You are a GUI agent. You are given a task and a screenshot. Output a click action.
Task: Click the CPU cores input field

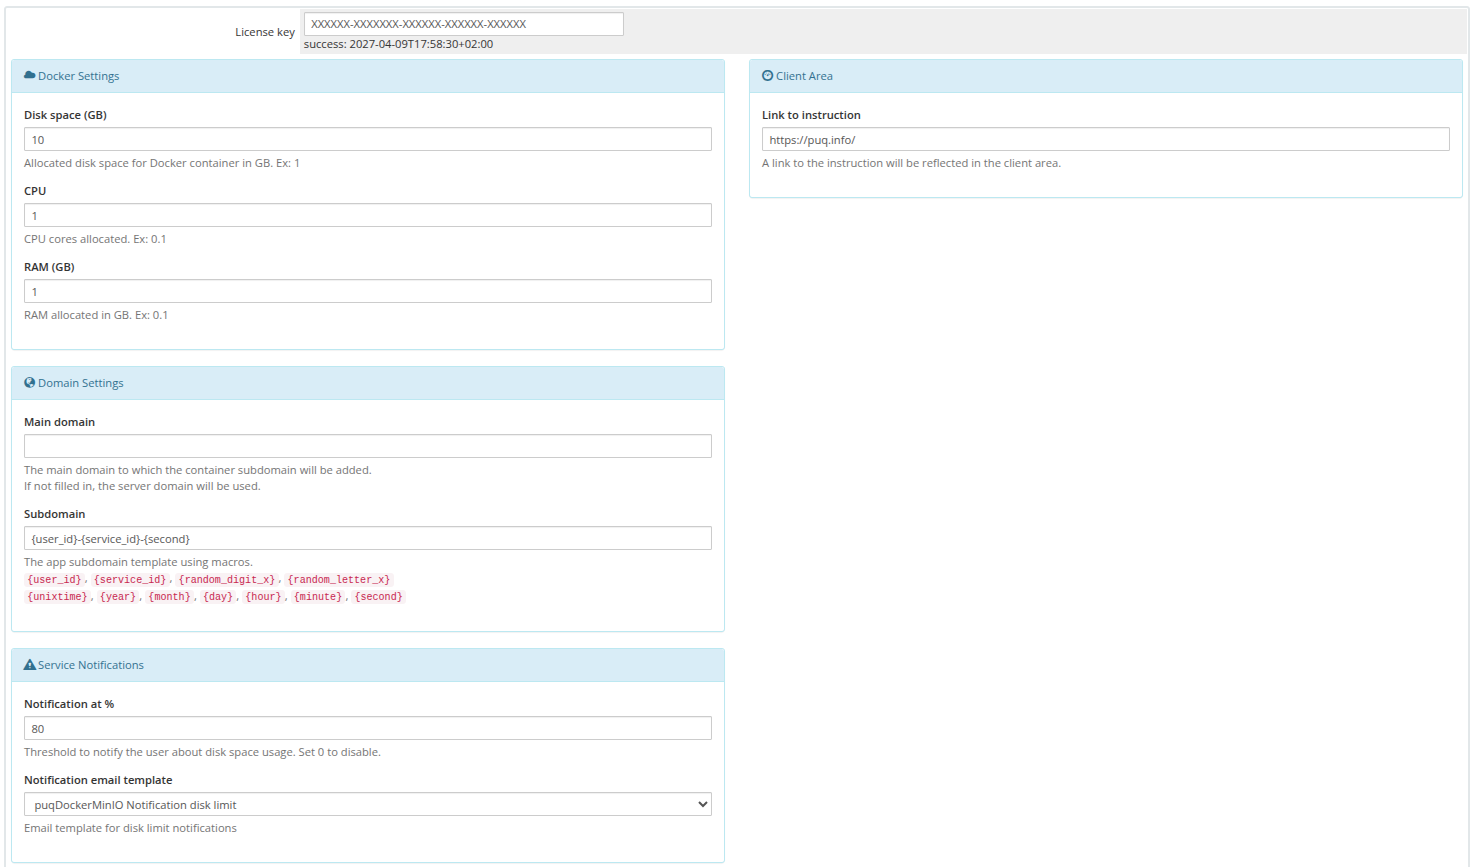click(x=367, y=215)
